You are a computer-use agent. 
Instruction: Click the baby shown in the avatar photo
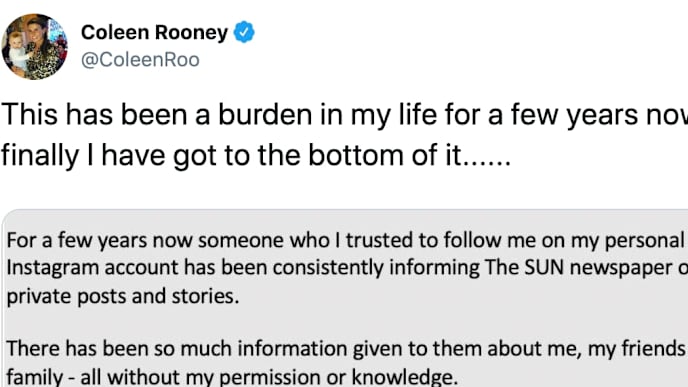point(16,51)
